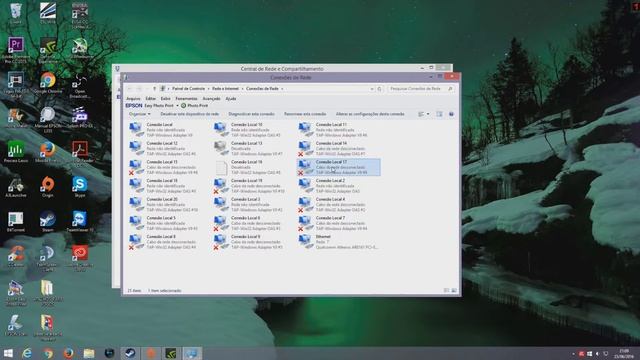Open the Avançado menu
The image size is (640, 360).
(211, 99)
